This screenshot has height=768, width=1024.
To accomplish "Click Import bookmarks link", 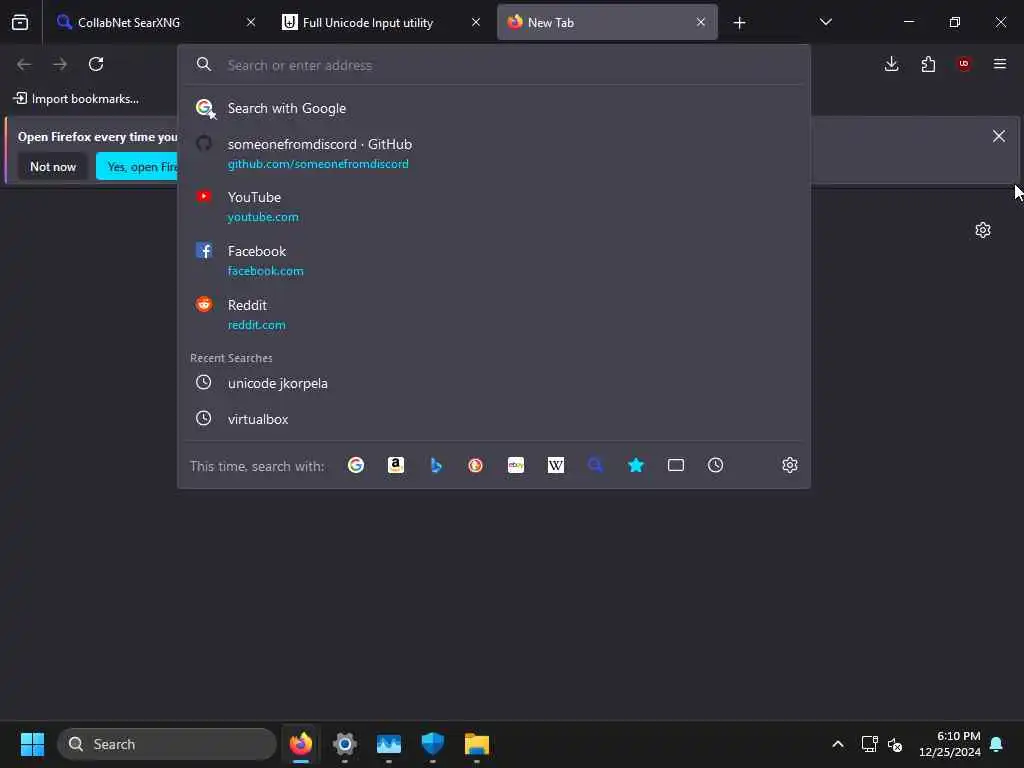I will [76, 99].
